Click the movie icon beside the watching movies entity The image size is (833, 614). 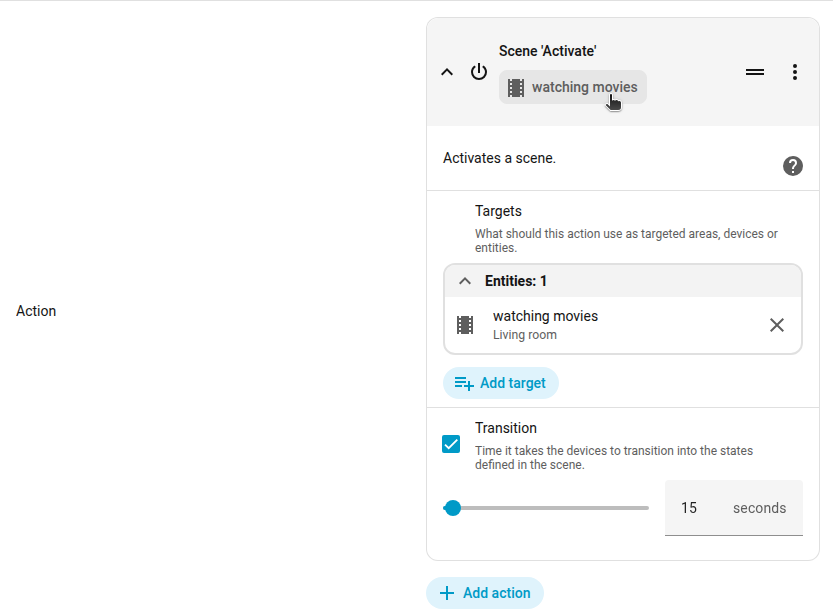[x=464, y=324]
